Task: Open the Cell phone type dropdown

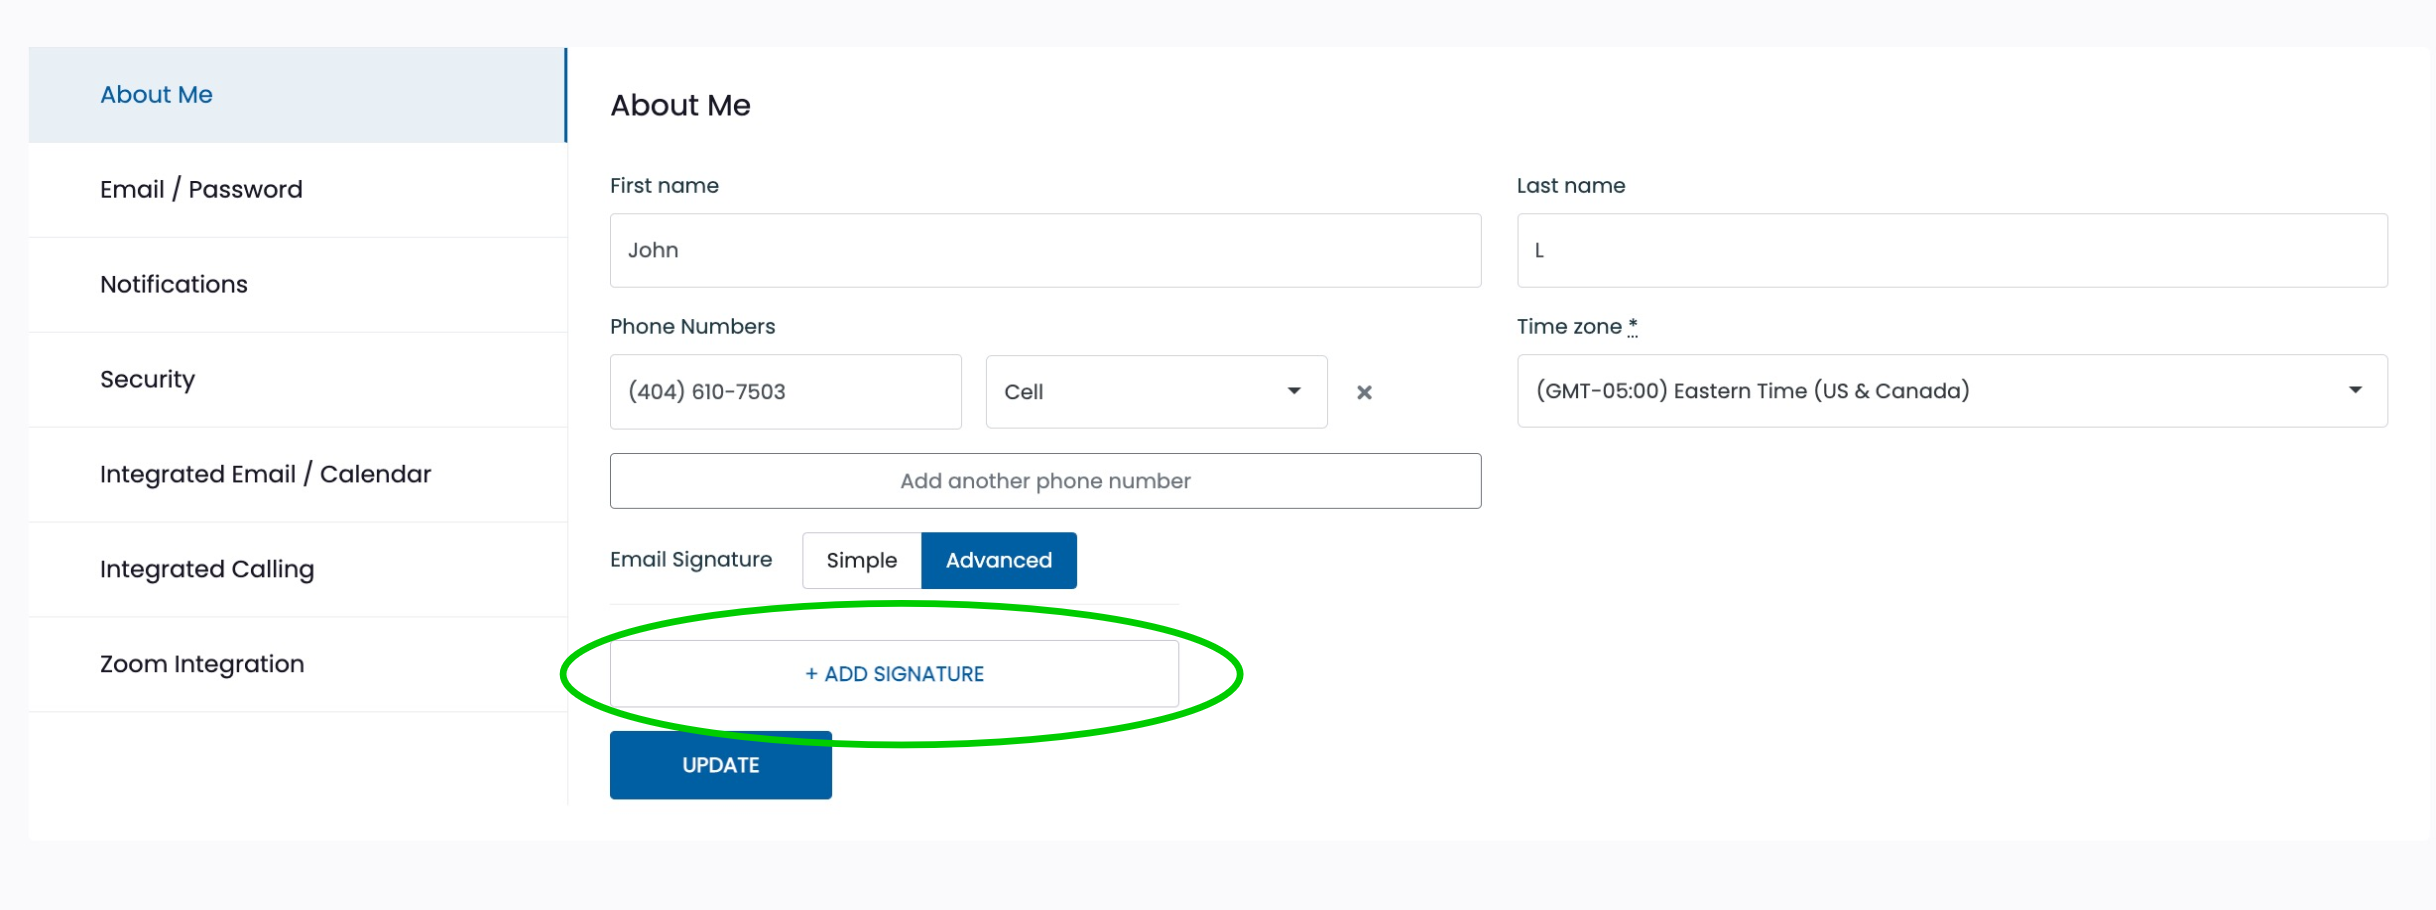Action: click(1156, 392)
